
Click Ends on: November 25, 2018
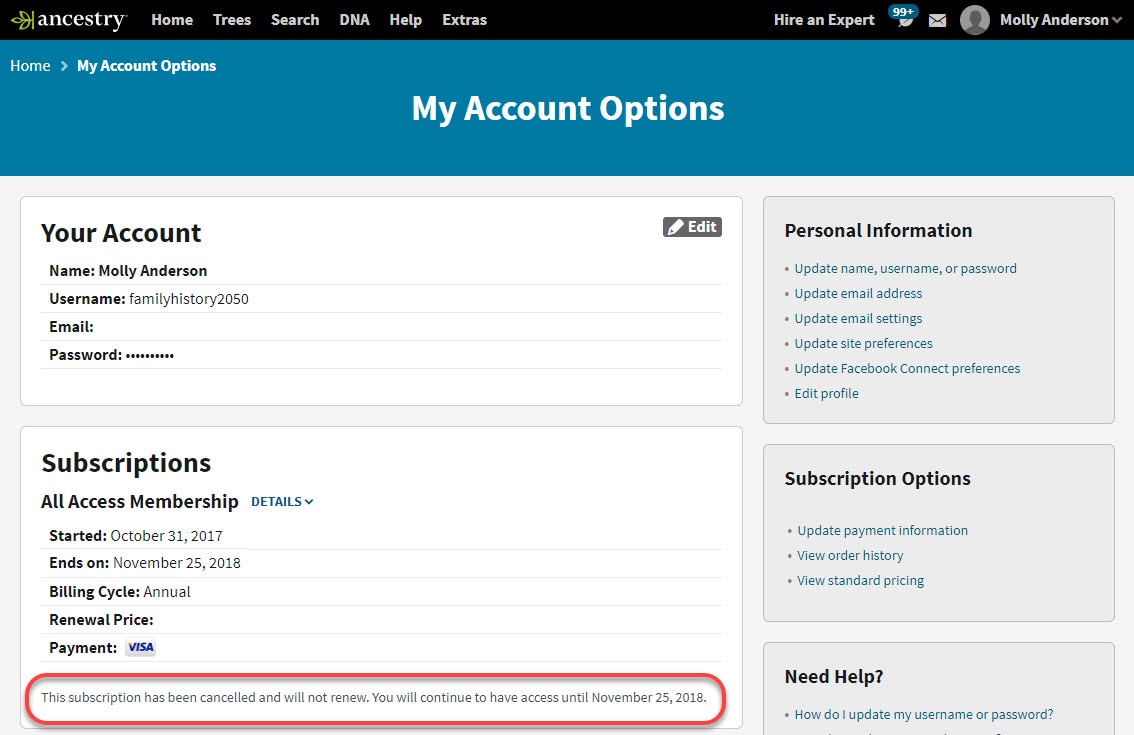[x=145, y=563]
